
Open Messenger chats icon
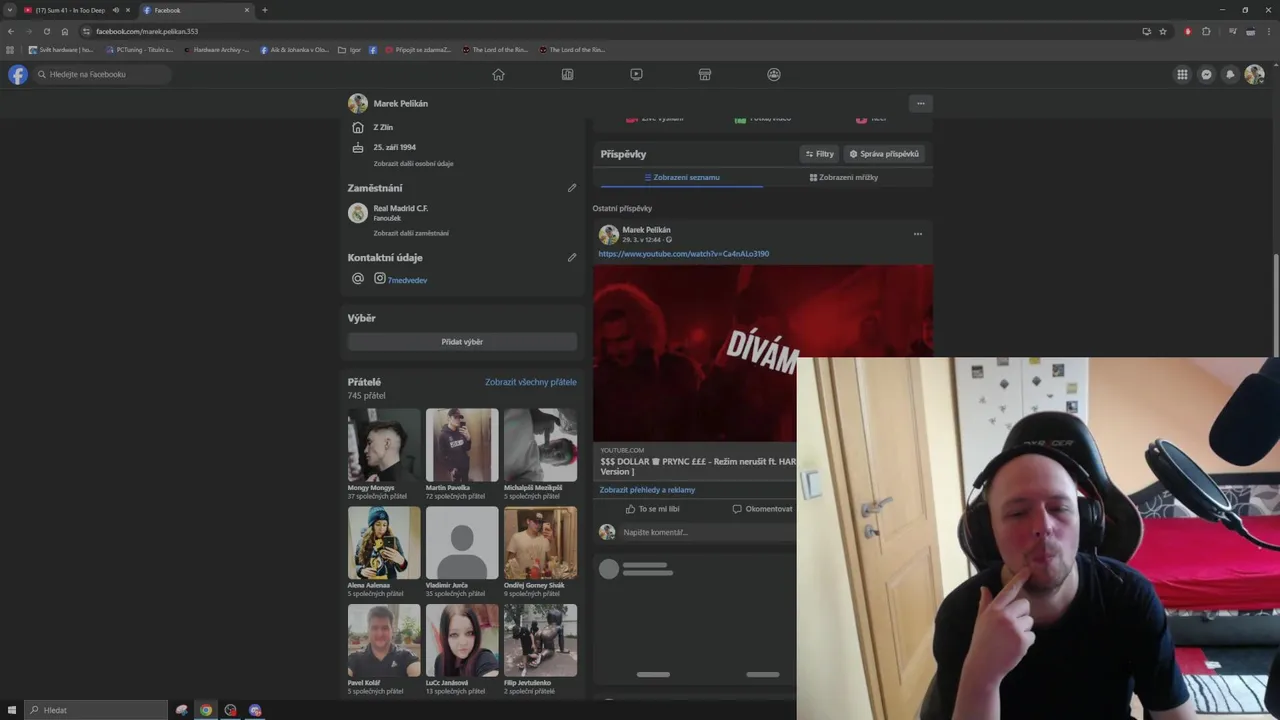coord(1206,74)
